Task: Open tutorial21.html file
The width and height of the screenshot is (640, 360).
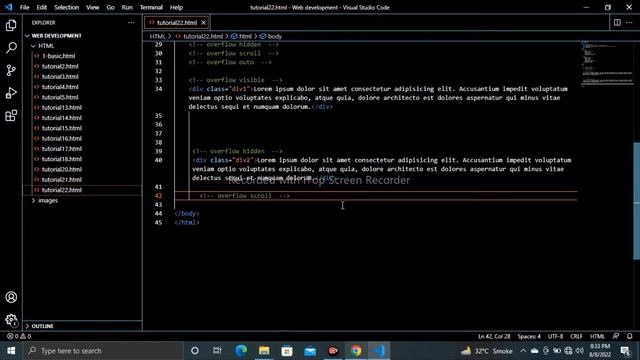Action: pyautogui.click(x=62, y=180)
